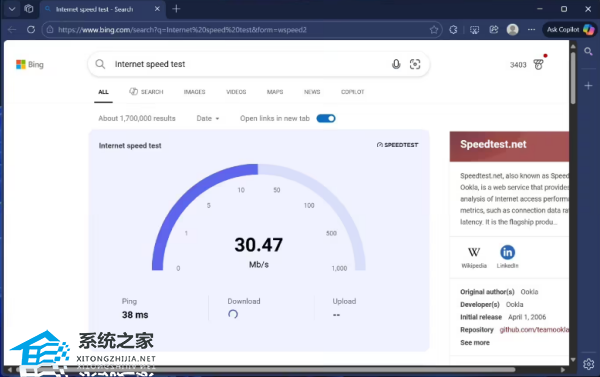Switch to the Images tab
Viewport: 600px width, 377px height.
(x=194, y=92)
